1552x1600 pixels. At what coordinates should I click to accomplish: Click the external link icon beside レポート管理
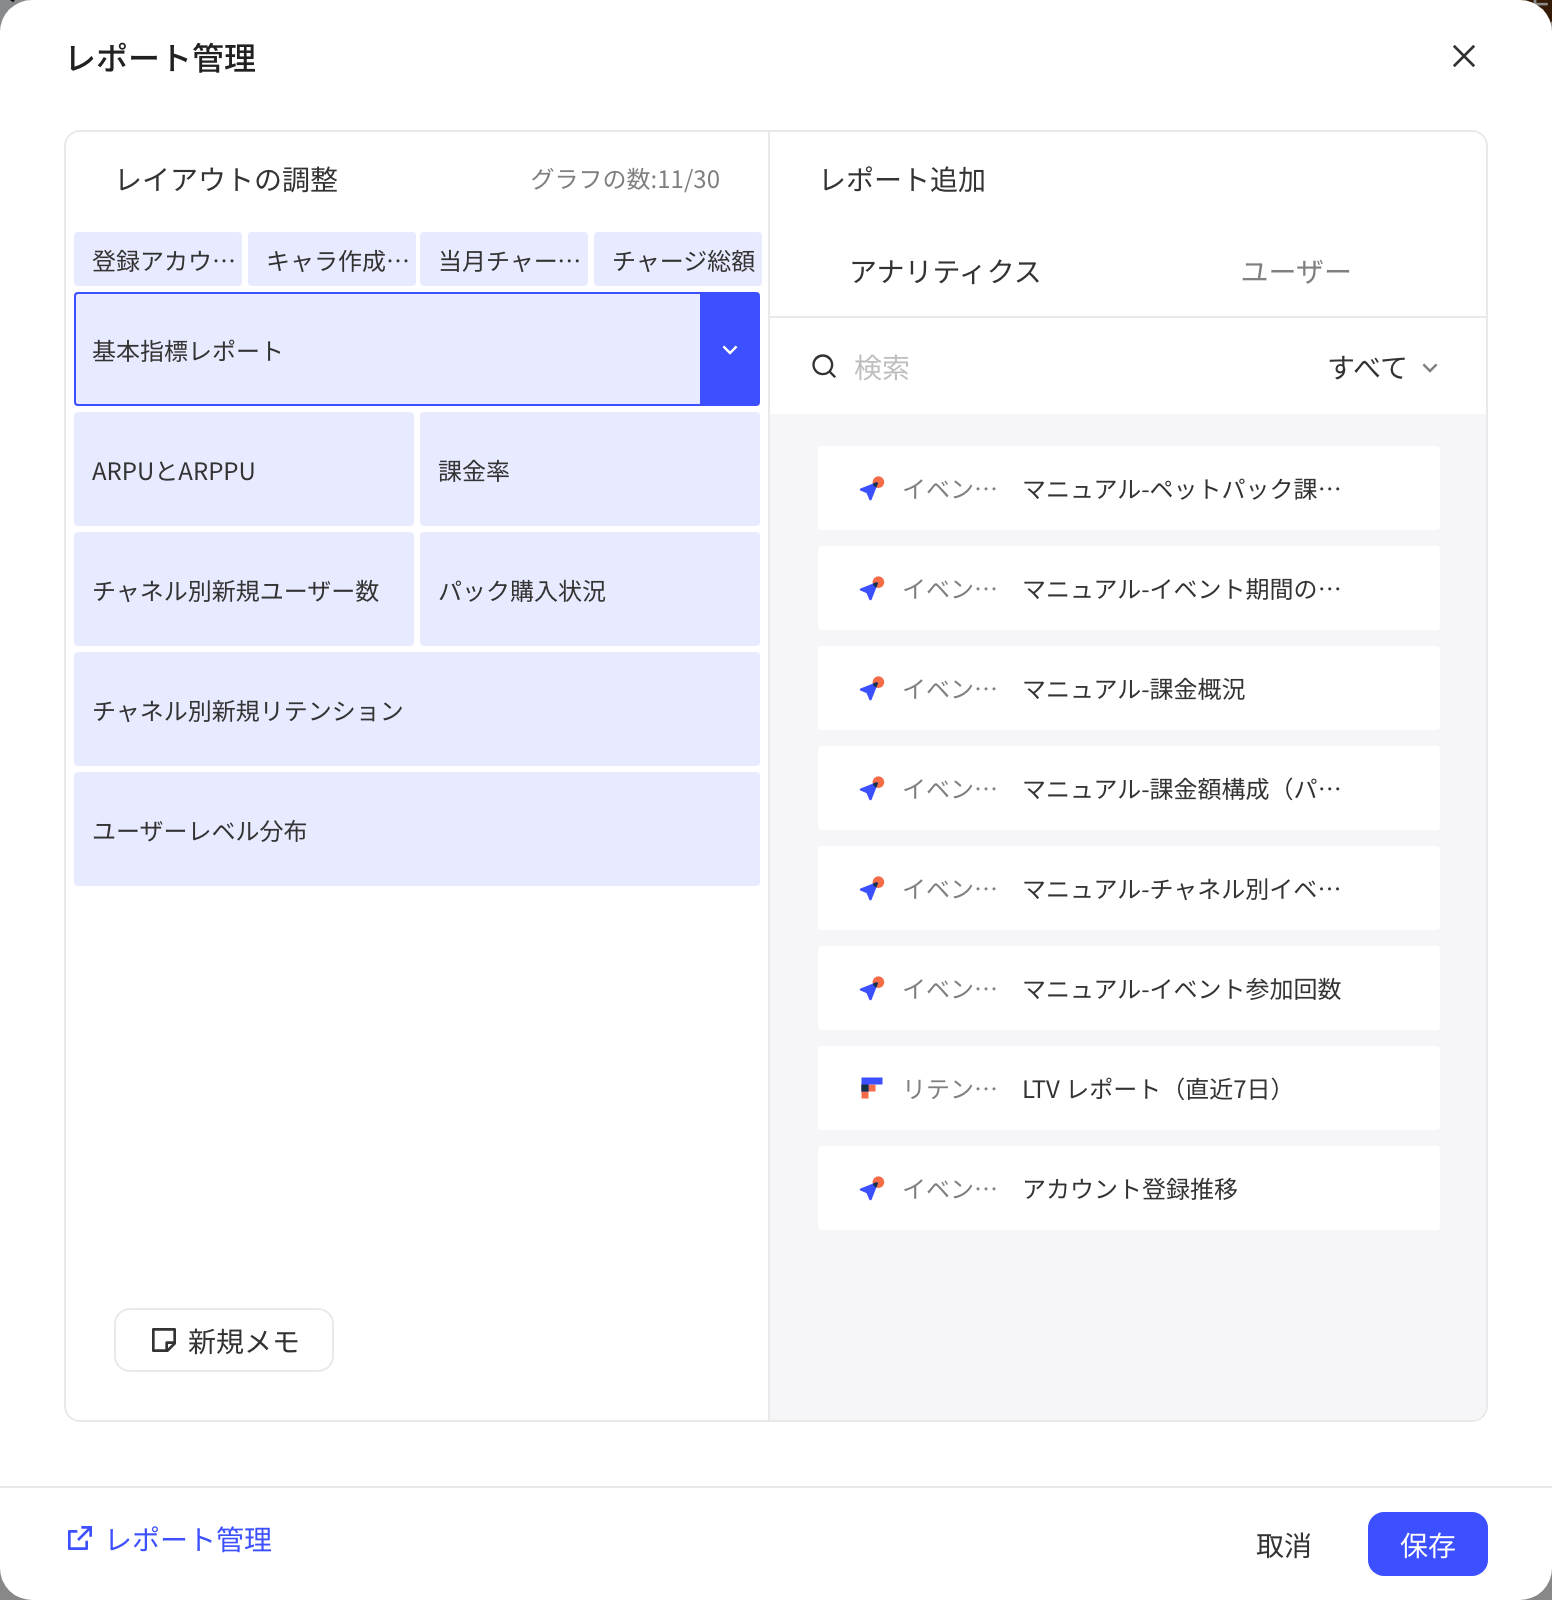click(x=80, y=1539)
